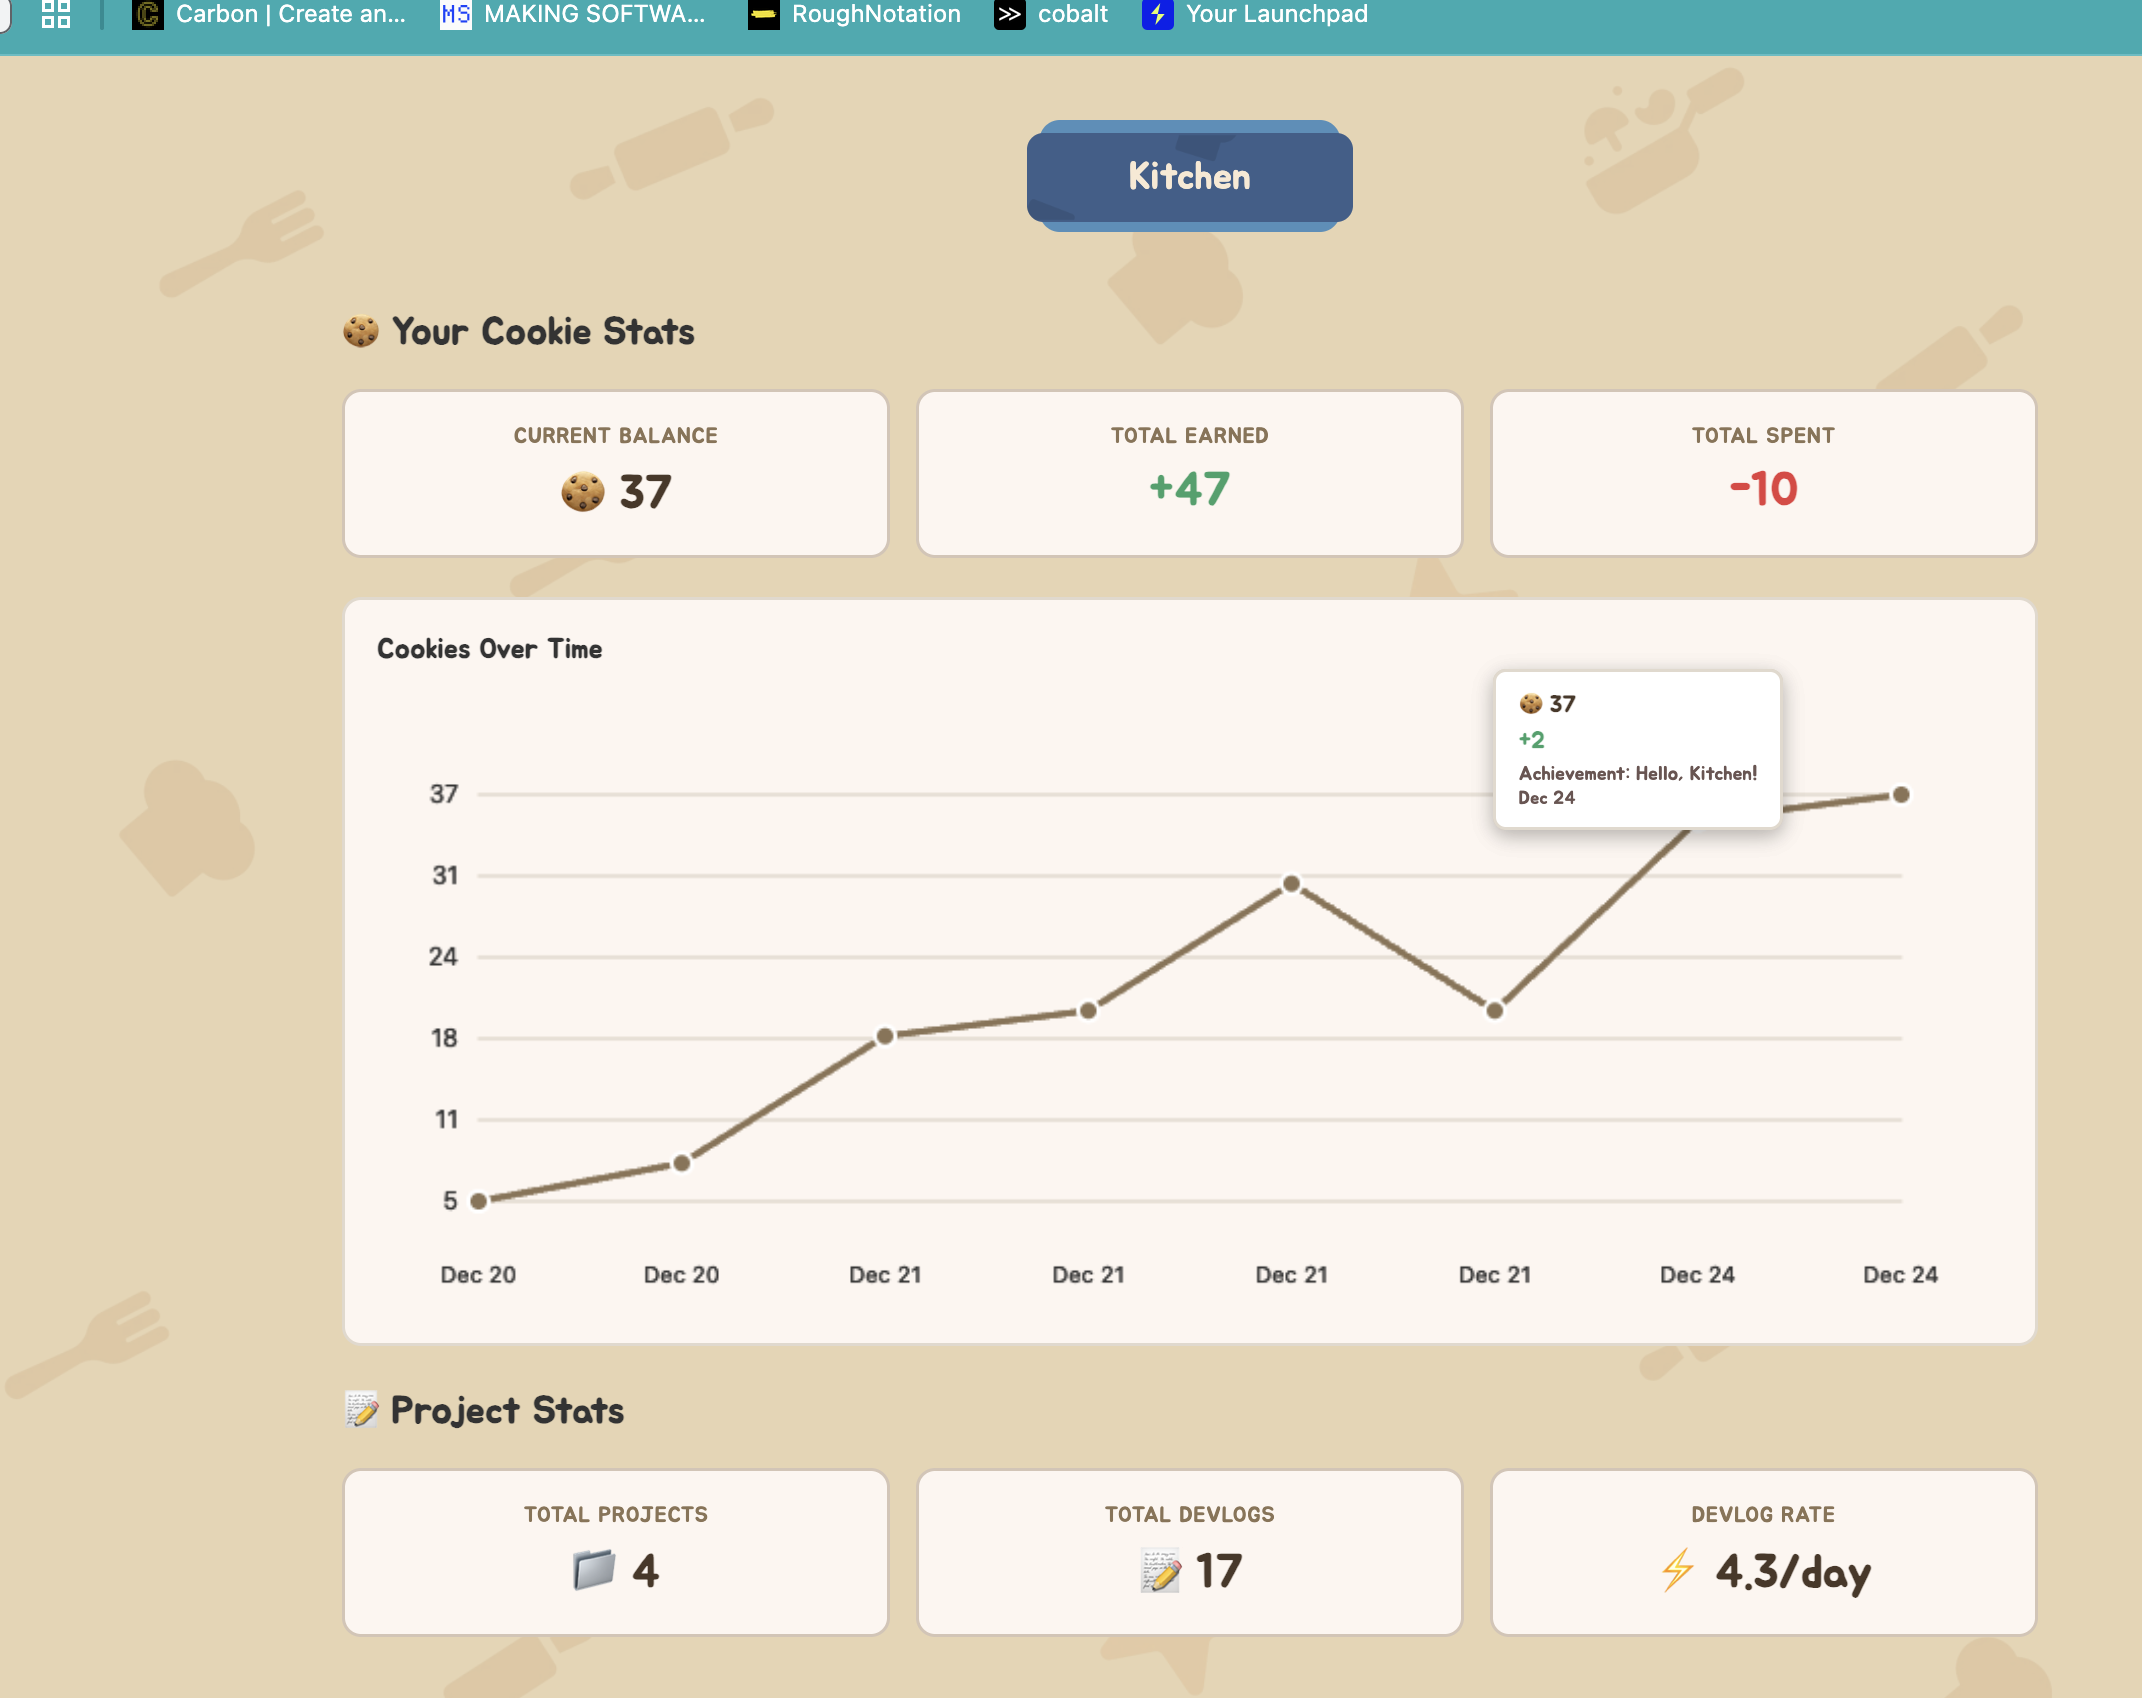Image resolution: width=2142 pixels, height=1698 pixels.
Task: Click the first chart data point at 5
Action: pos(479,1201)
